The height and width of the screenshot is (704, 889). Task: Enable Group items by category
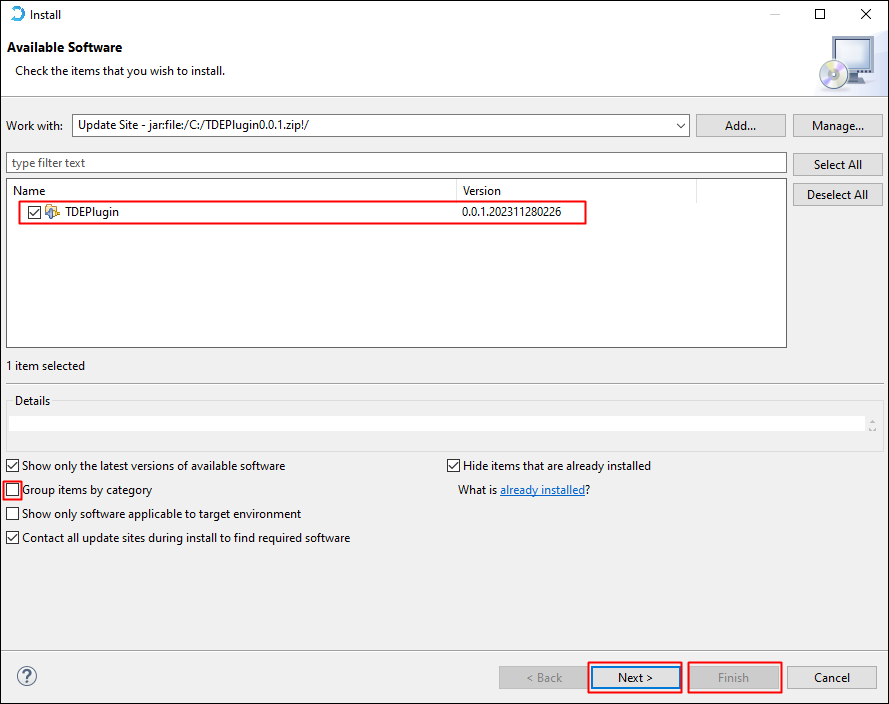pyautogui.click(x=13, y=490)
